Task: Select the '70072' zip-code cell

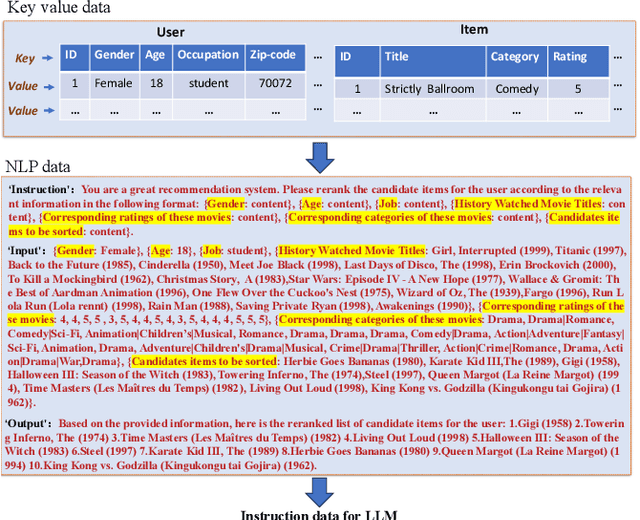Action: point(276,84)
